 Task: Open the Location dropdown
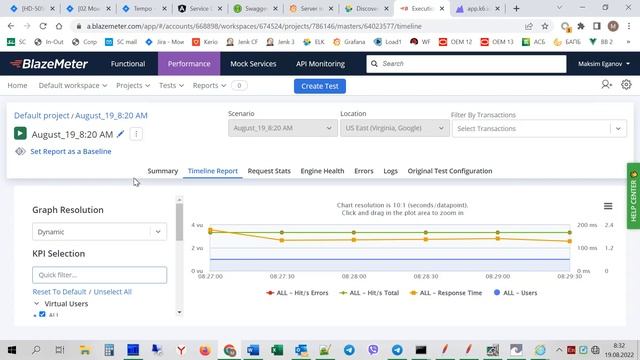click(395, 128)
